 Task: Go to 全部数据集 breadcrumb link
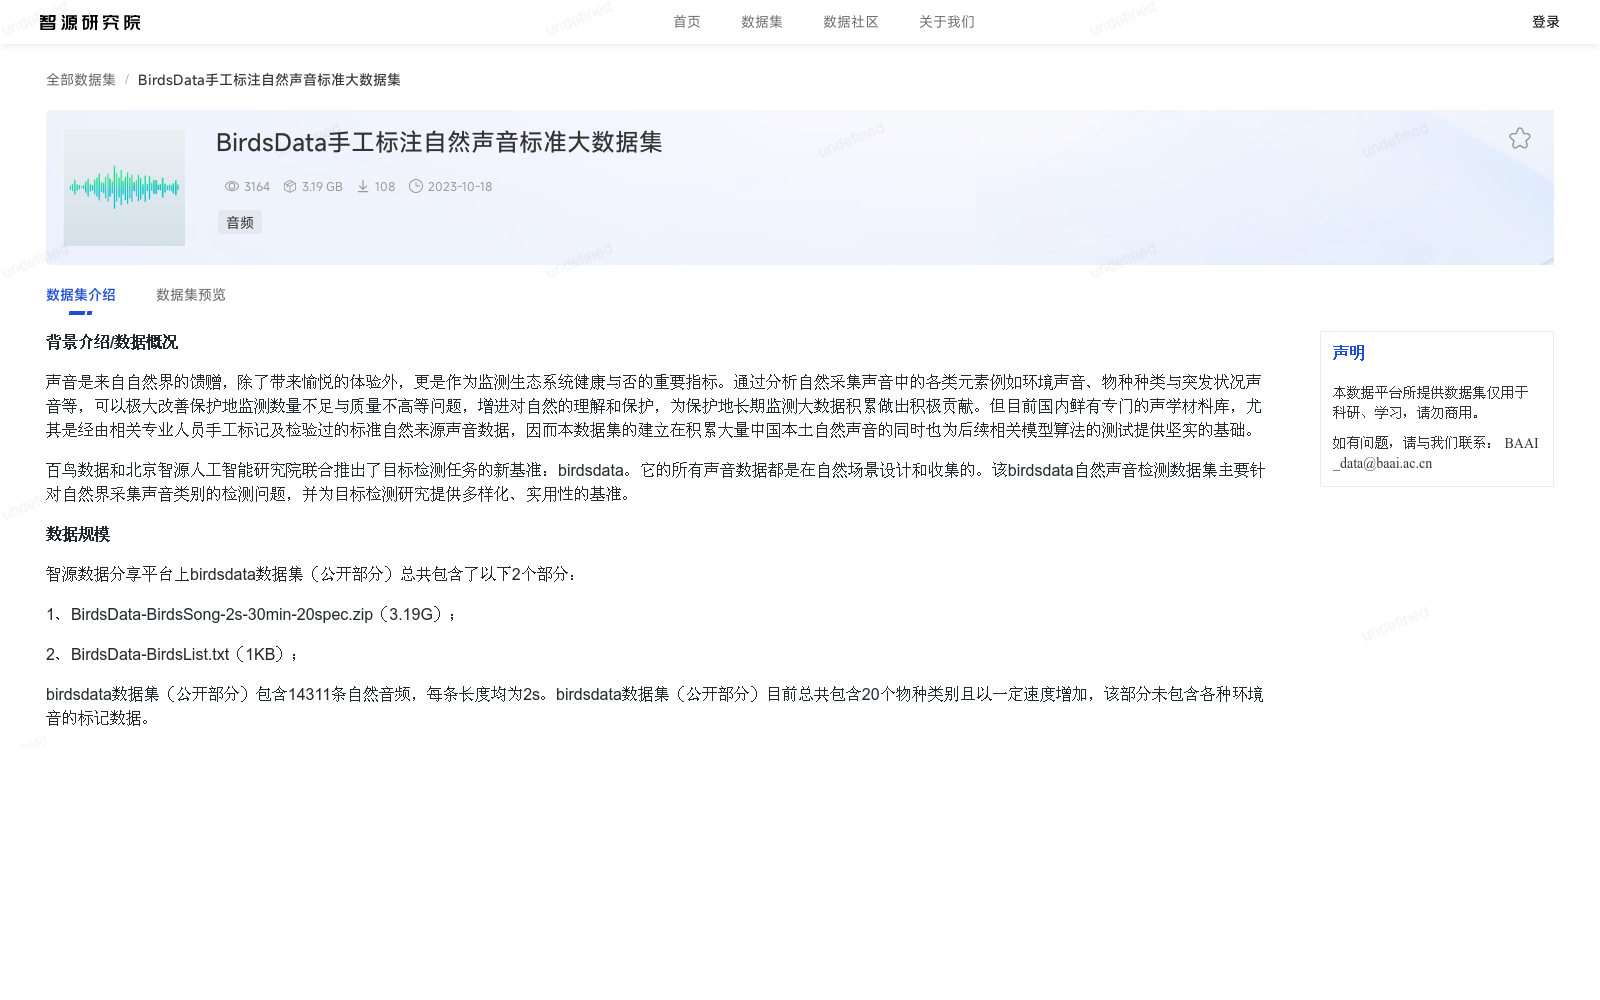pyautogui.click(x=81, y=80)
